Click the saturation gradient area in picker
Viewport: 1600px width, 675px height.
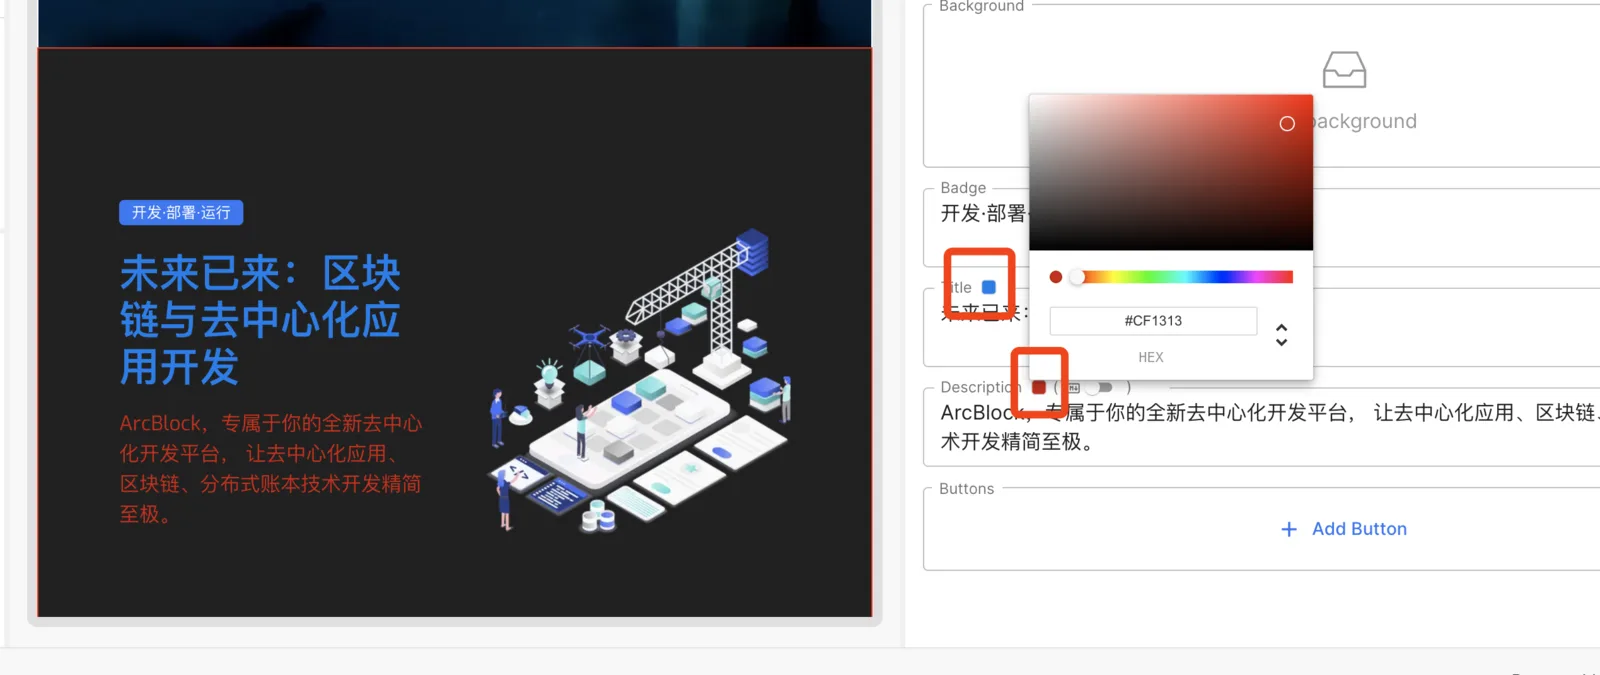click(1171, 172)
